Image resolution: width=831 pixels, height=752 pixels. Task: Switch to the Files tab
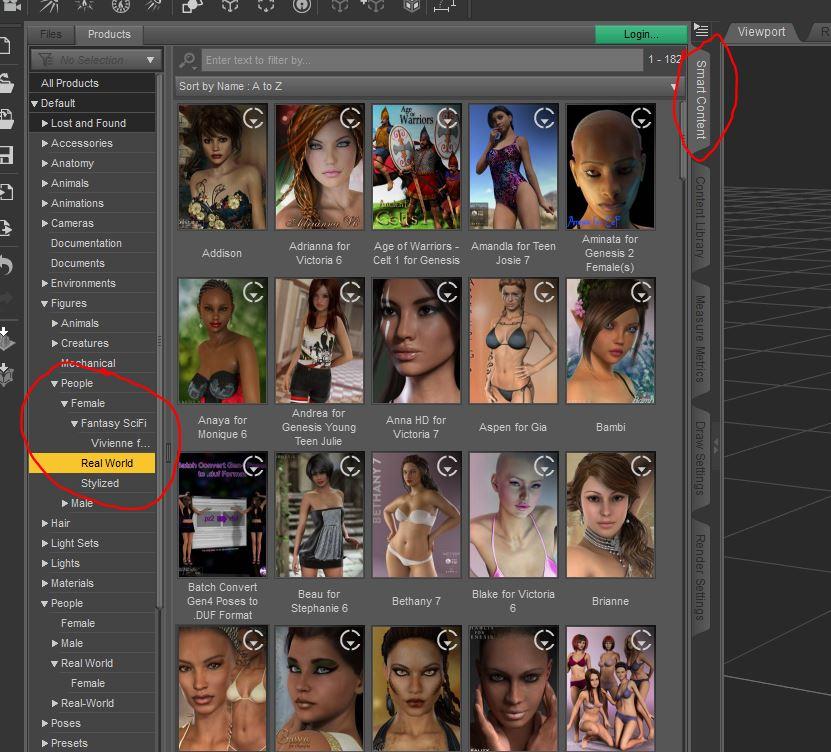pyautogui.click(x=51, y=34)
